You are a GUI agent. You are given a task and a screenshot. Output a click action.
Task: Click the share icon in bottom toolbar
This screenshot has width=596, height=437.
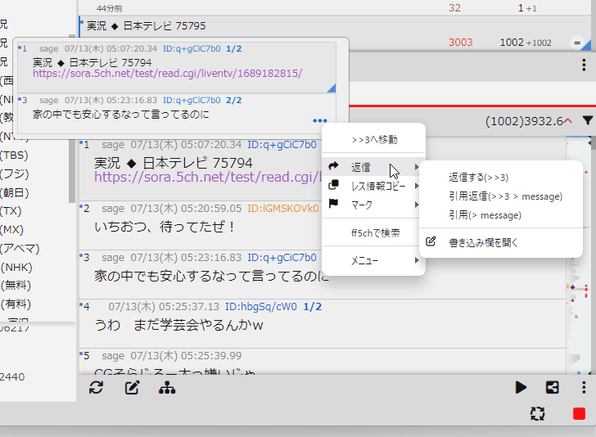click(x=552, y=388)
